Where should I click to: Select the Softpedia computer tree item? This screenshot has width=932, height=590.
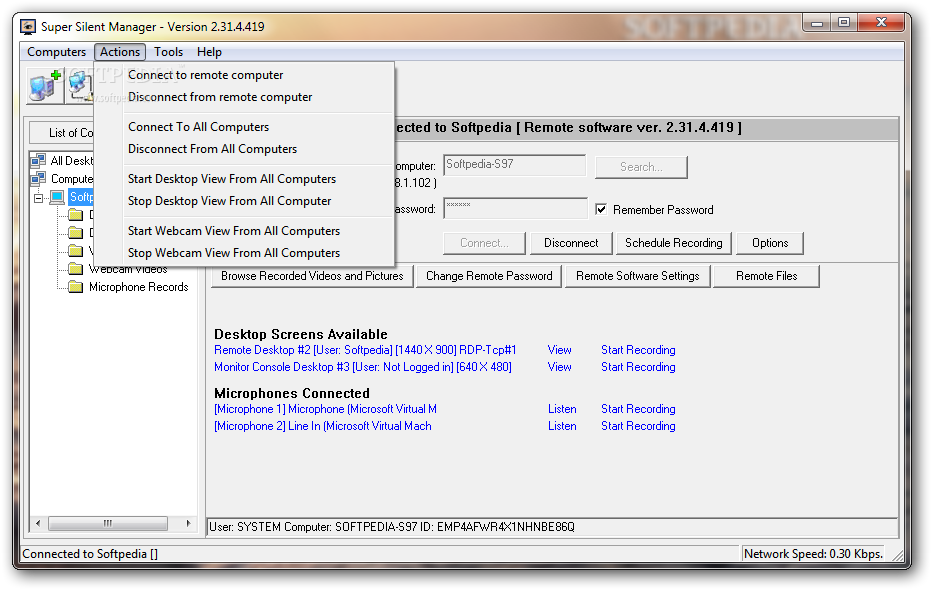[81, 197]
